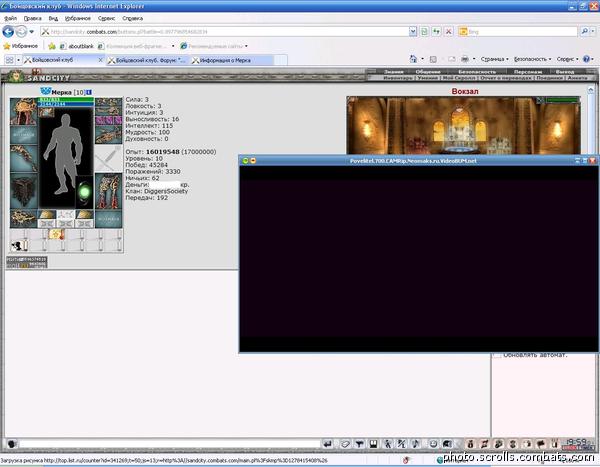The width and height of the screenshot is (600, 467).
Task: Stop loading with the red X icon
Action: point(448,32)
